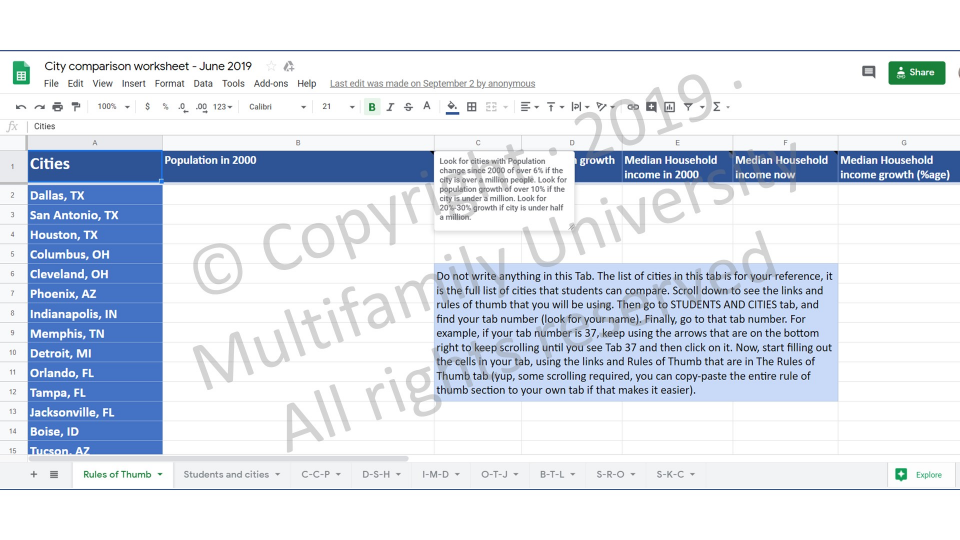The width and height of the screenshot is (960, 540).
Task: Increase decimal places icon
Action: click(x=201, y=107)
